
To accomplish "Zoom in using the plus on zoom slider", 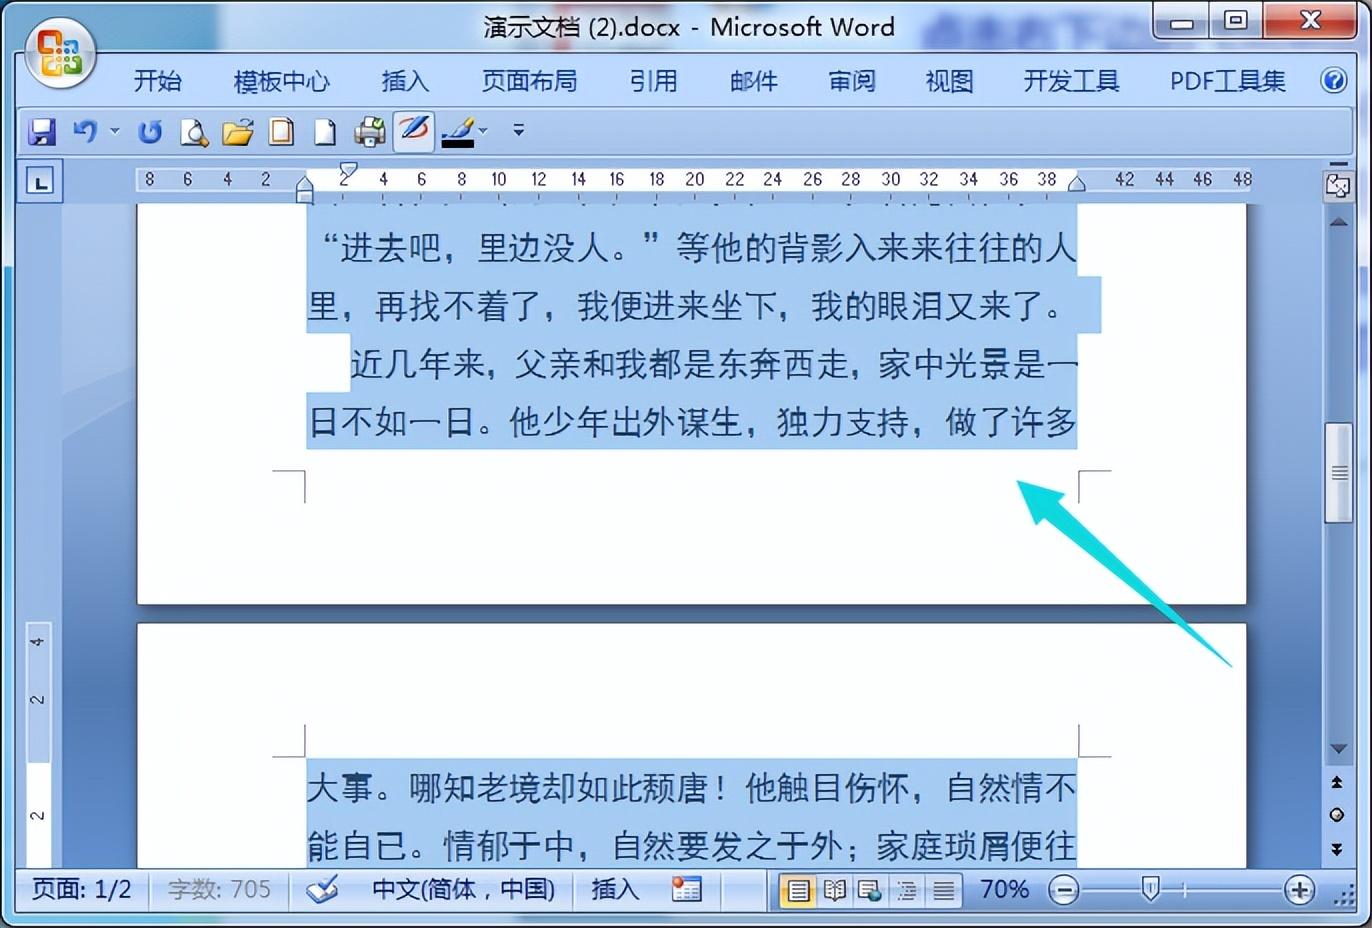I will 1301,889.
